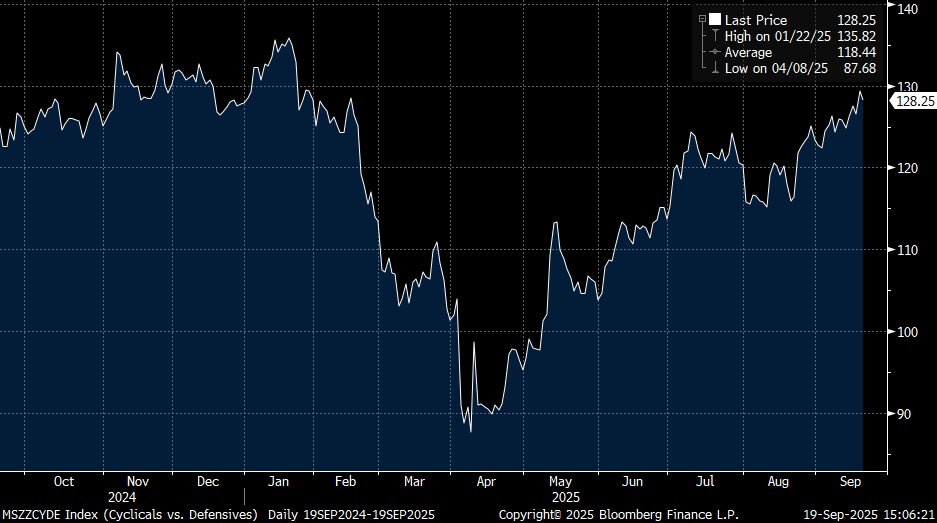Click the Oct label on time axis
Screen dimensions: 937x523
click(x=63, y=481)
